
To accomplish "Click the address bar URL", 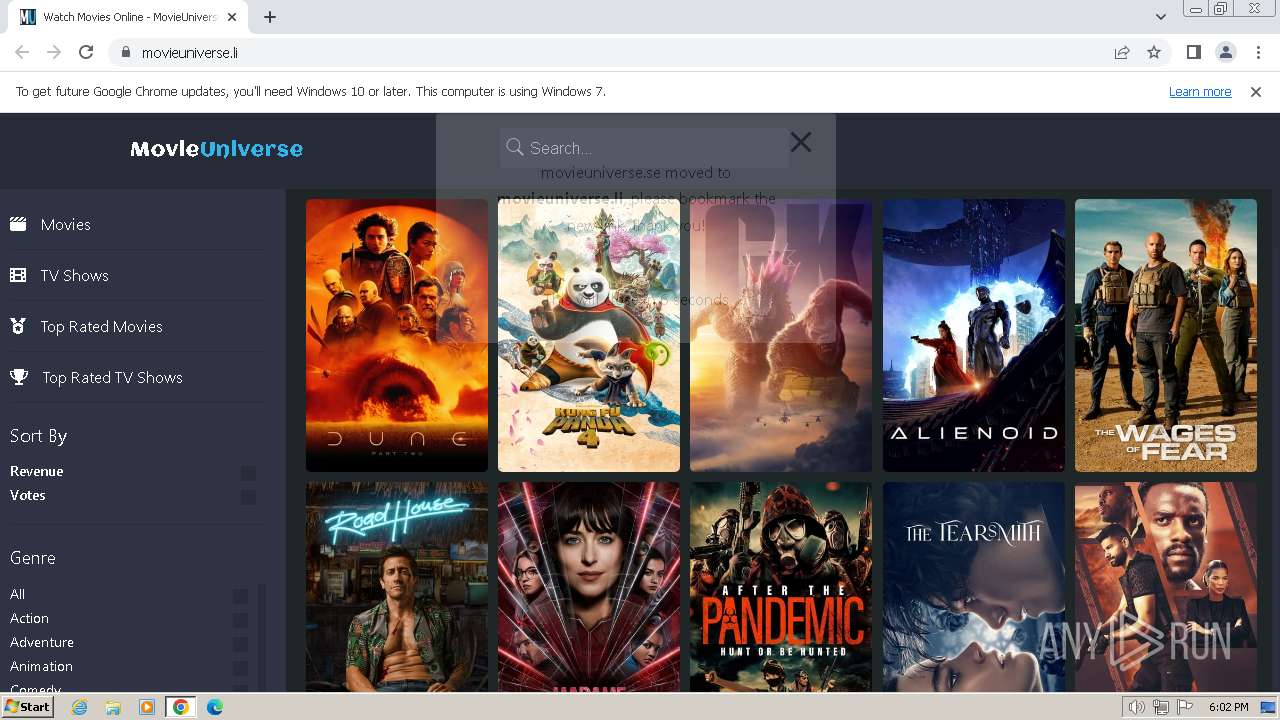I will pyautogui.click(x=189, y=52).
